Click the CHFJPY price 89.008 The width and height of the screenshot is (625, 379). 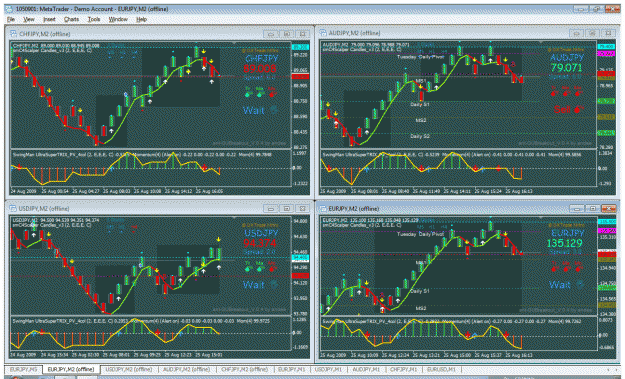coord(259,69)
